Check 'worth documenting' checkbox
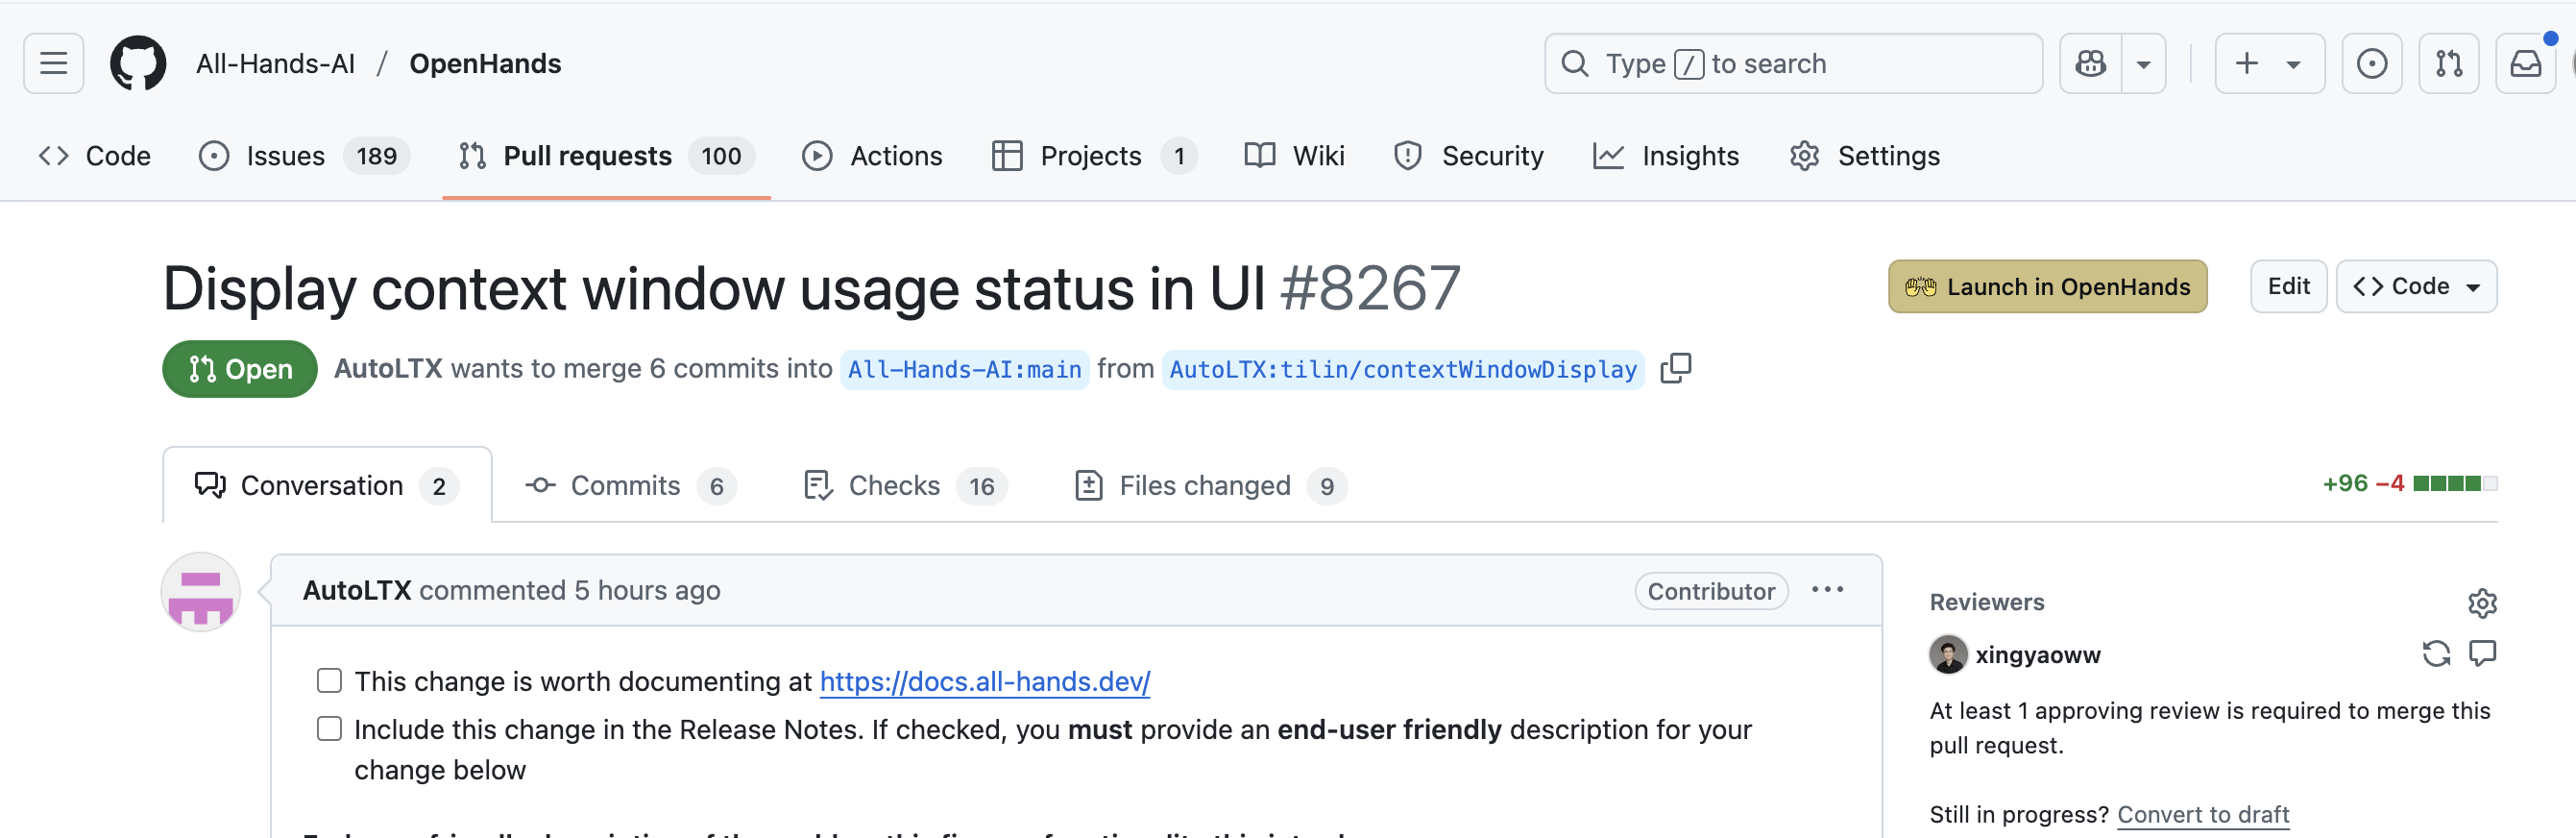This screenshot has width=2576, height=838. coord(329,681)
